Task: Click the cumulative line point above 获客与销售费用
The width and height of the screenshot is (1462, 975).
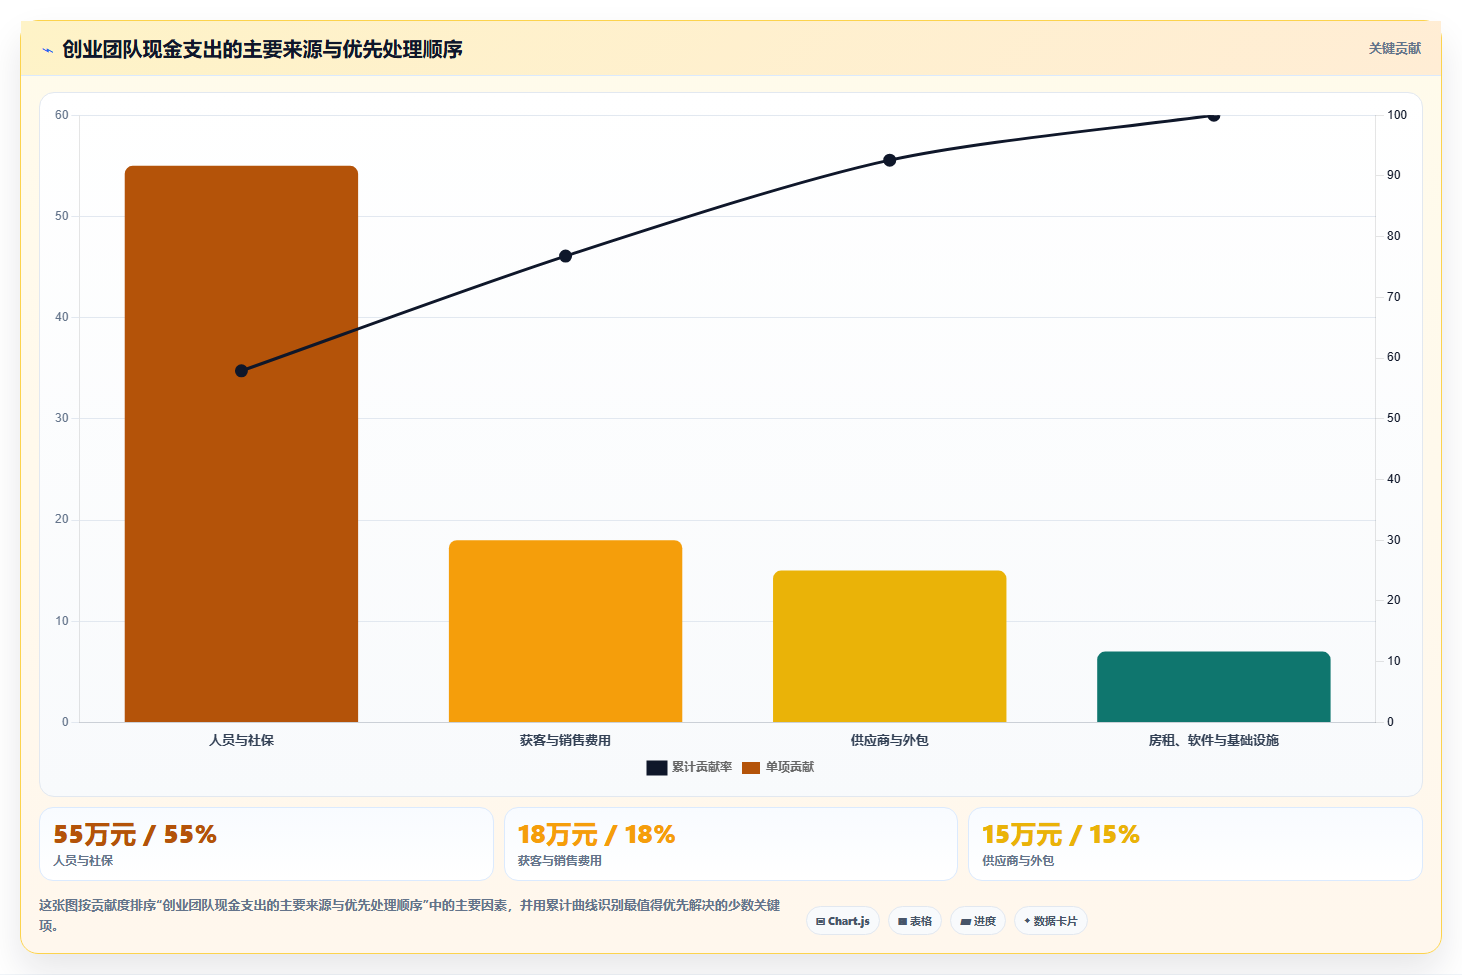Action: [x=565, y=256]
